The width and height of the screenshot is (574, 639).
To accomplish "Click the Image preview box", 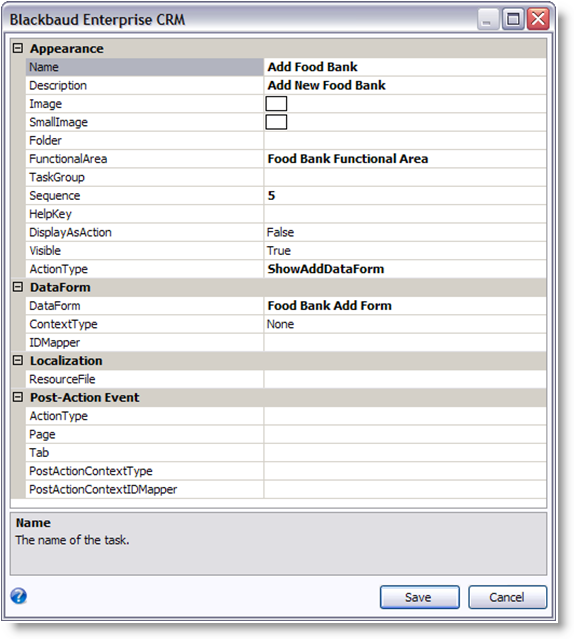I will (x=276, y=104).
